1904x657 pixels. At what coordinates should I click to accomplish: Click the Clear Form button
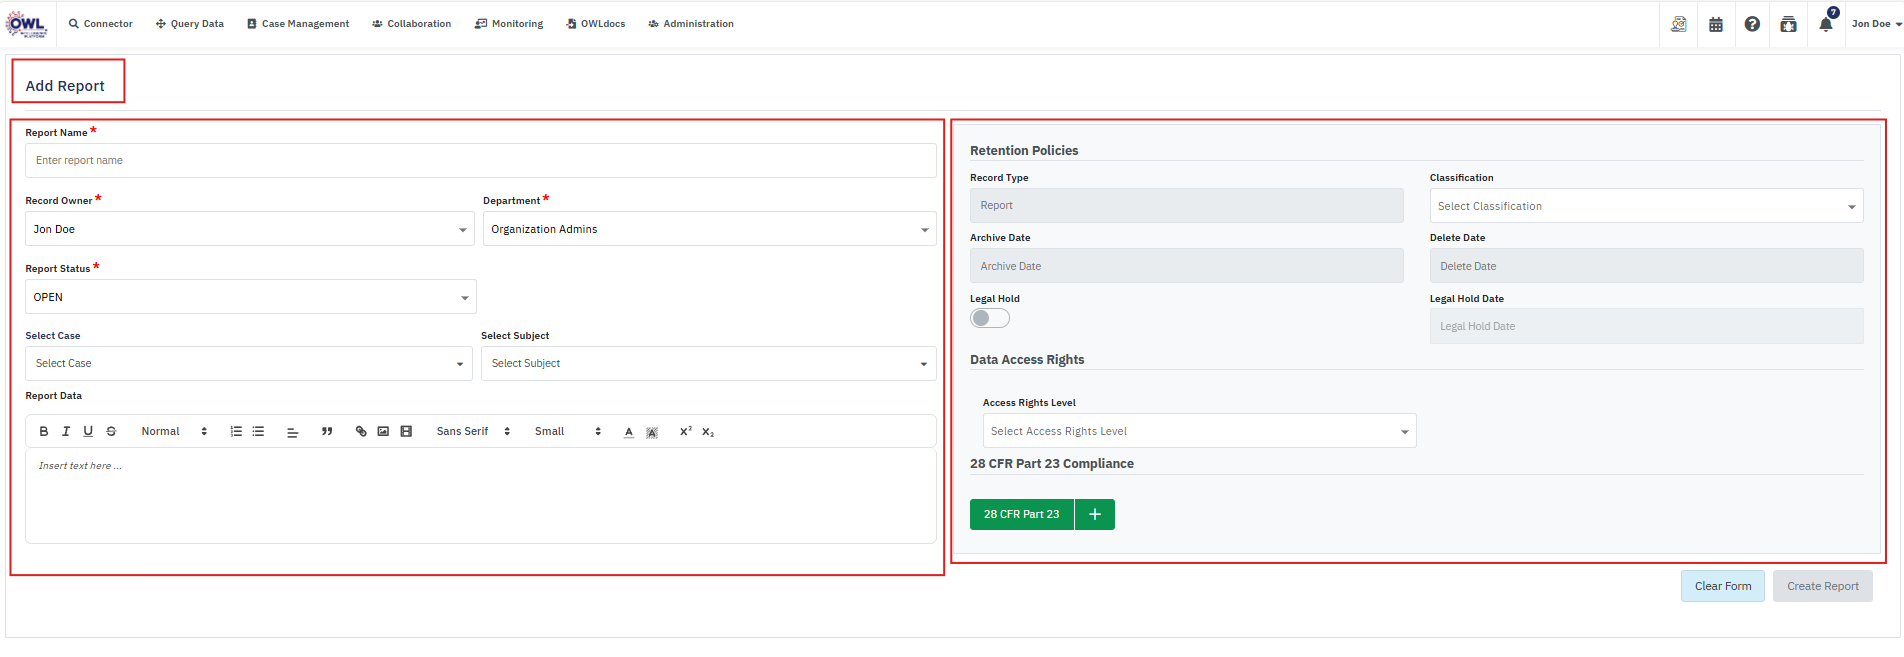click(x=1722, y=586)
